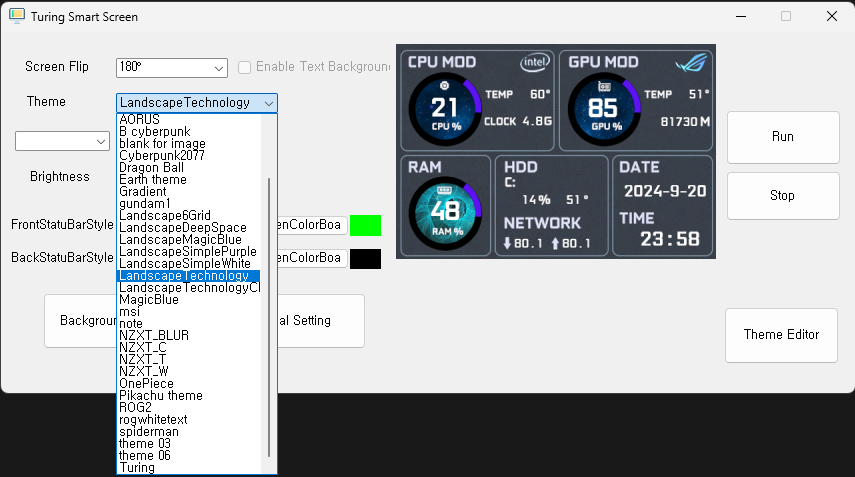This screenshot has width=855, height=477.
Task: Select NZXT_W theme
Action: click(x=189, y=371)
